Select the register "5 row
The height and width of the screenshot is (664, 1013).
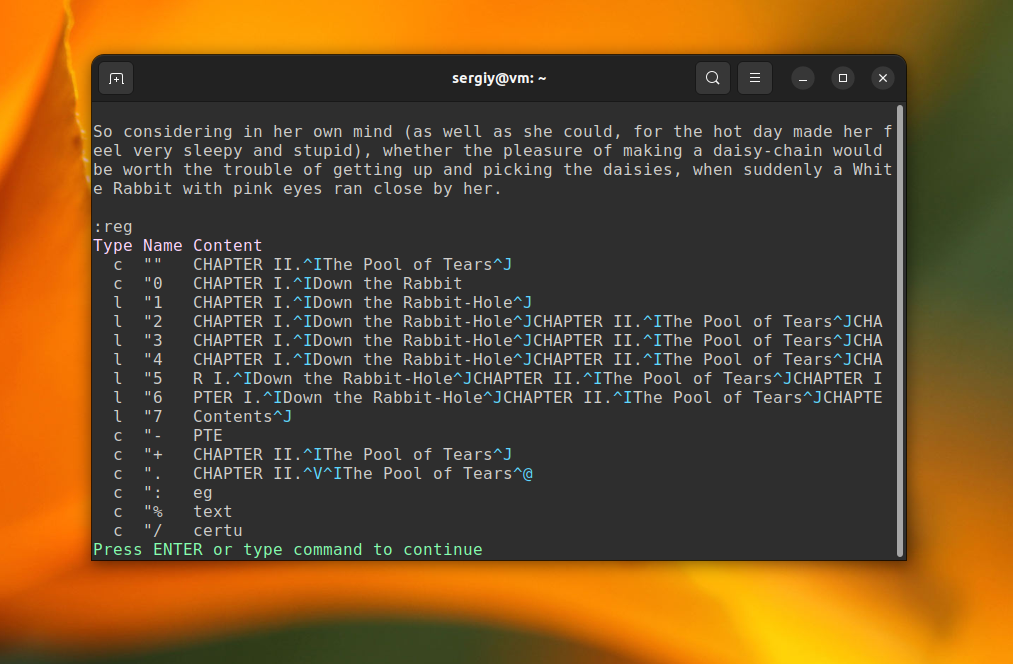497,379
